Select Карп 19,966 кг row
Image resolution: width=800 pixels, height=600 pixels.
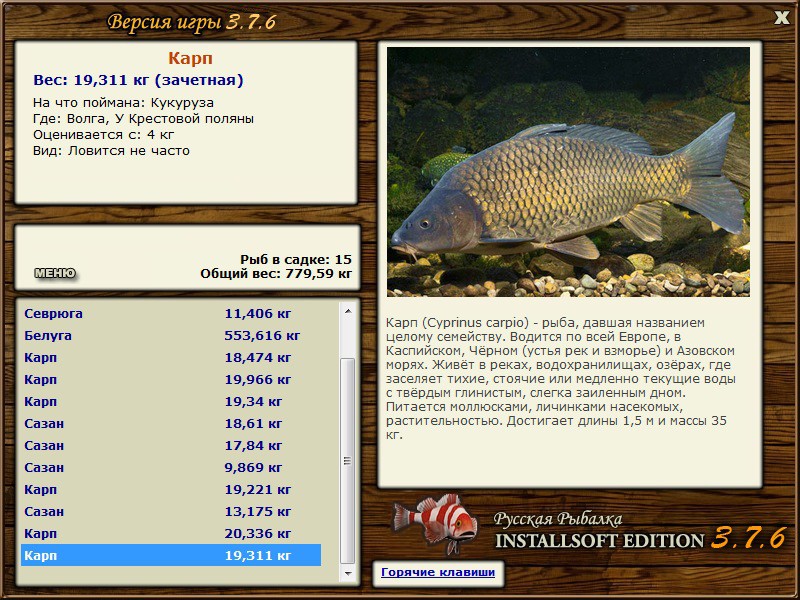pyautogui.click(x=171, y=379)
